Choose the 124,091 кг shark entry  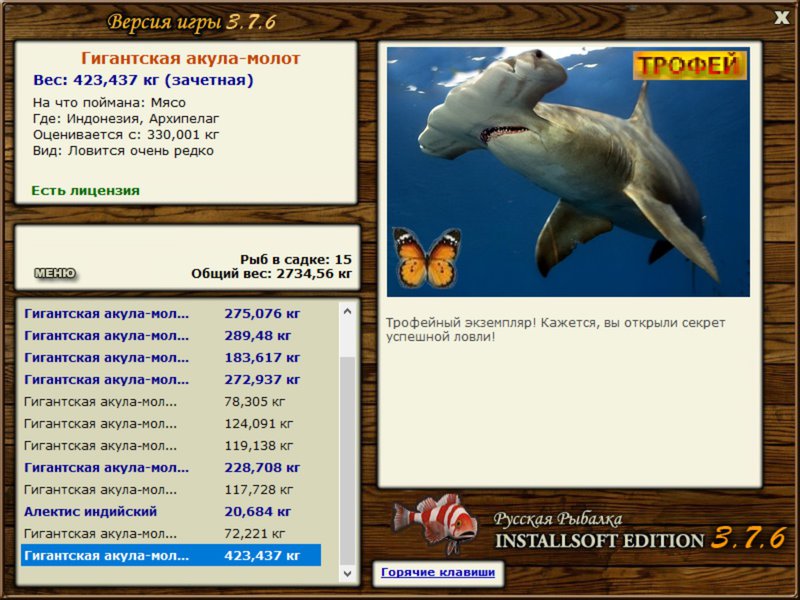coord(171,423)
